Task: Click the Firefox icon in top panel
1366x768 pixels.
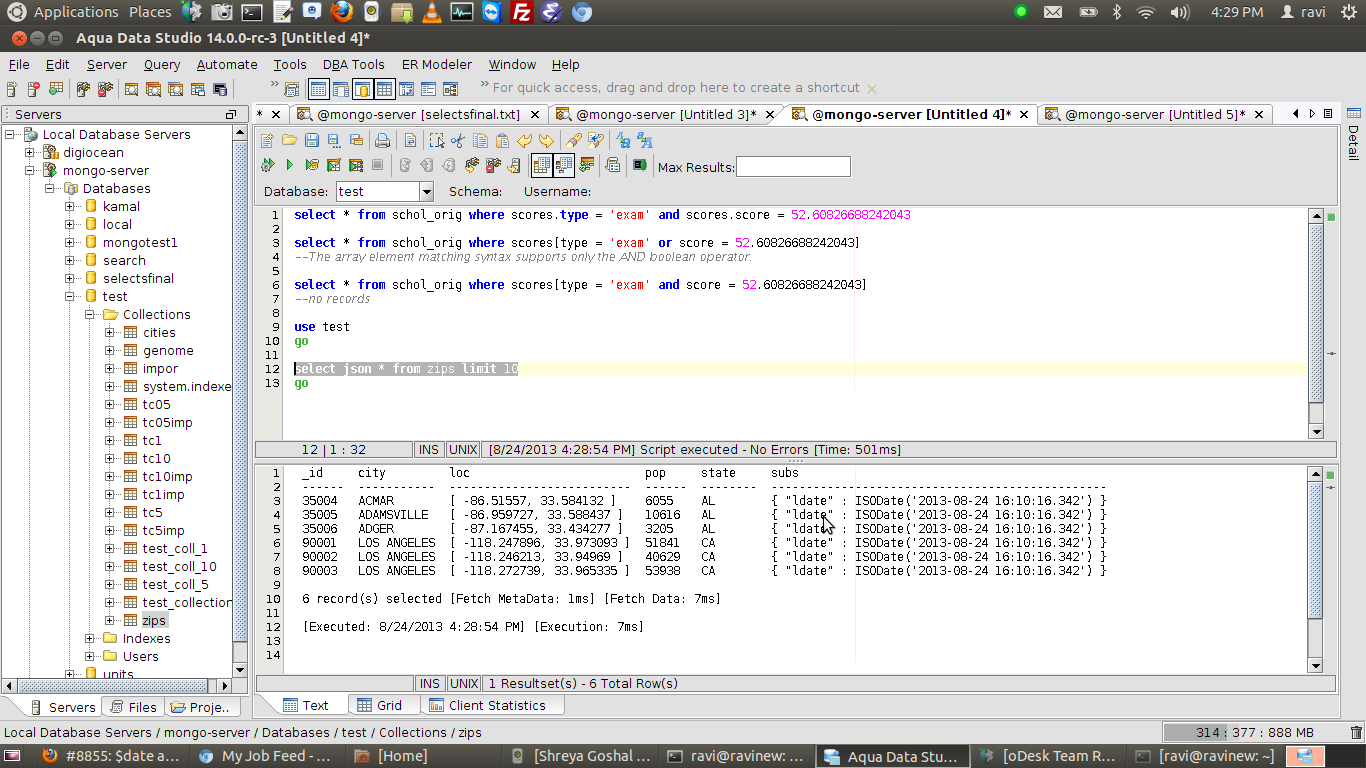Action: click(343, 12)
